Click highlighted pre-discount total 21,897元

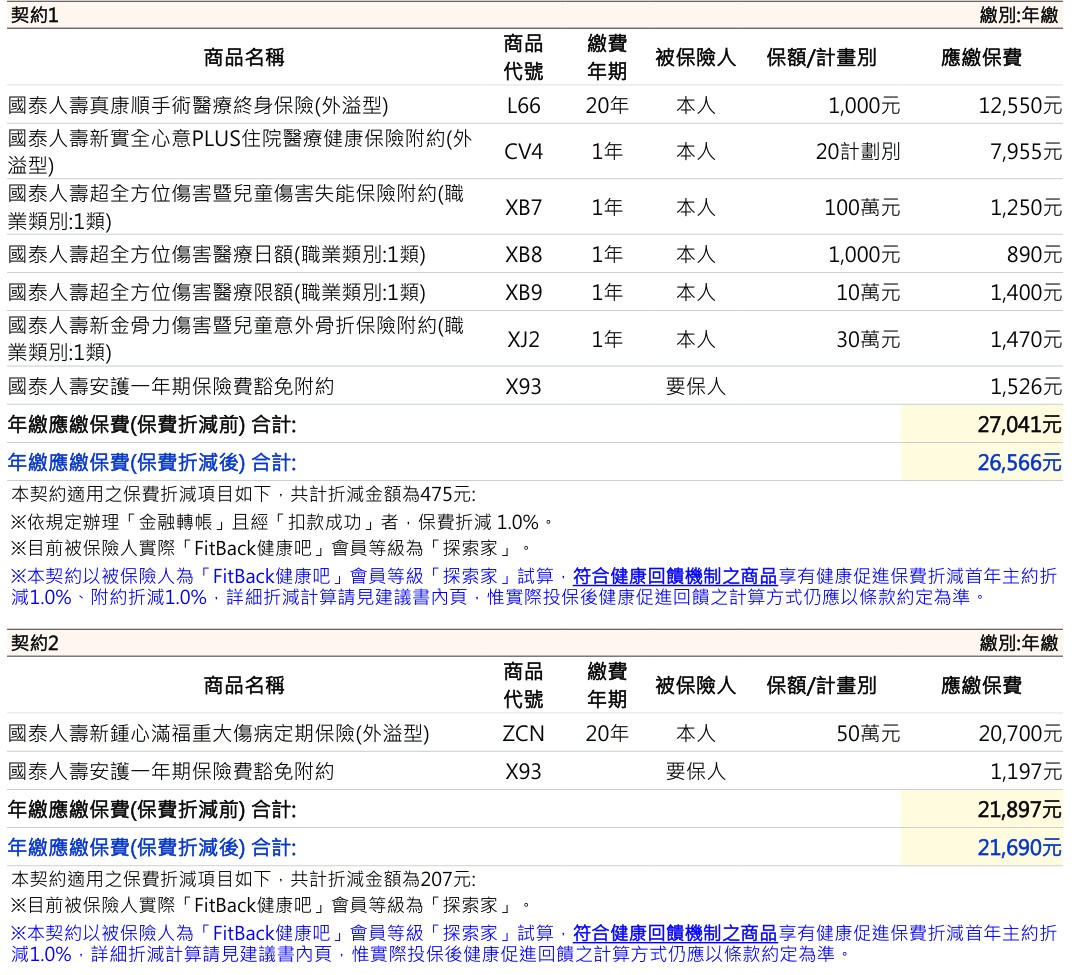click(1019, 810)
